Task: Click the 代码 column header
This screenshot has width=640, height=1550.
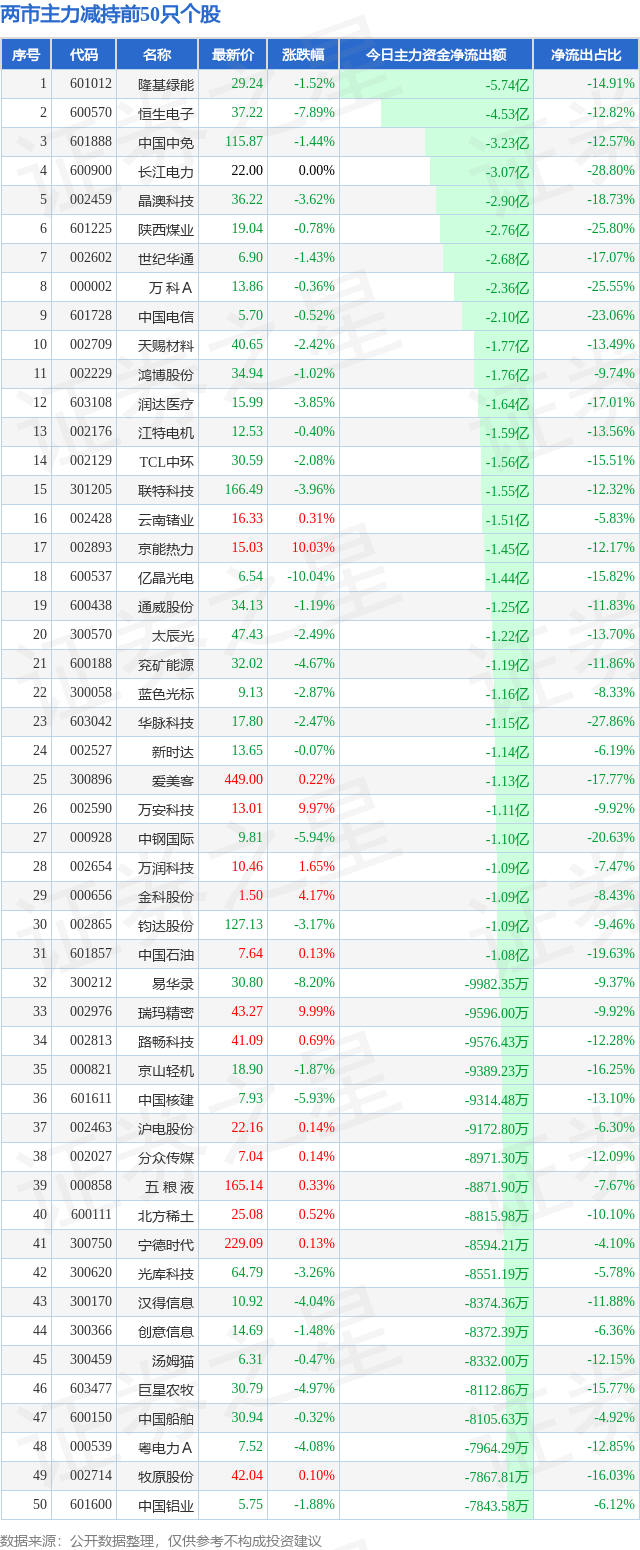Action: pyautogui.click(x=84, y=55)
